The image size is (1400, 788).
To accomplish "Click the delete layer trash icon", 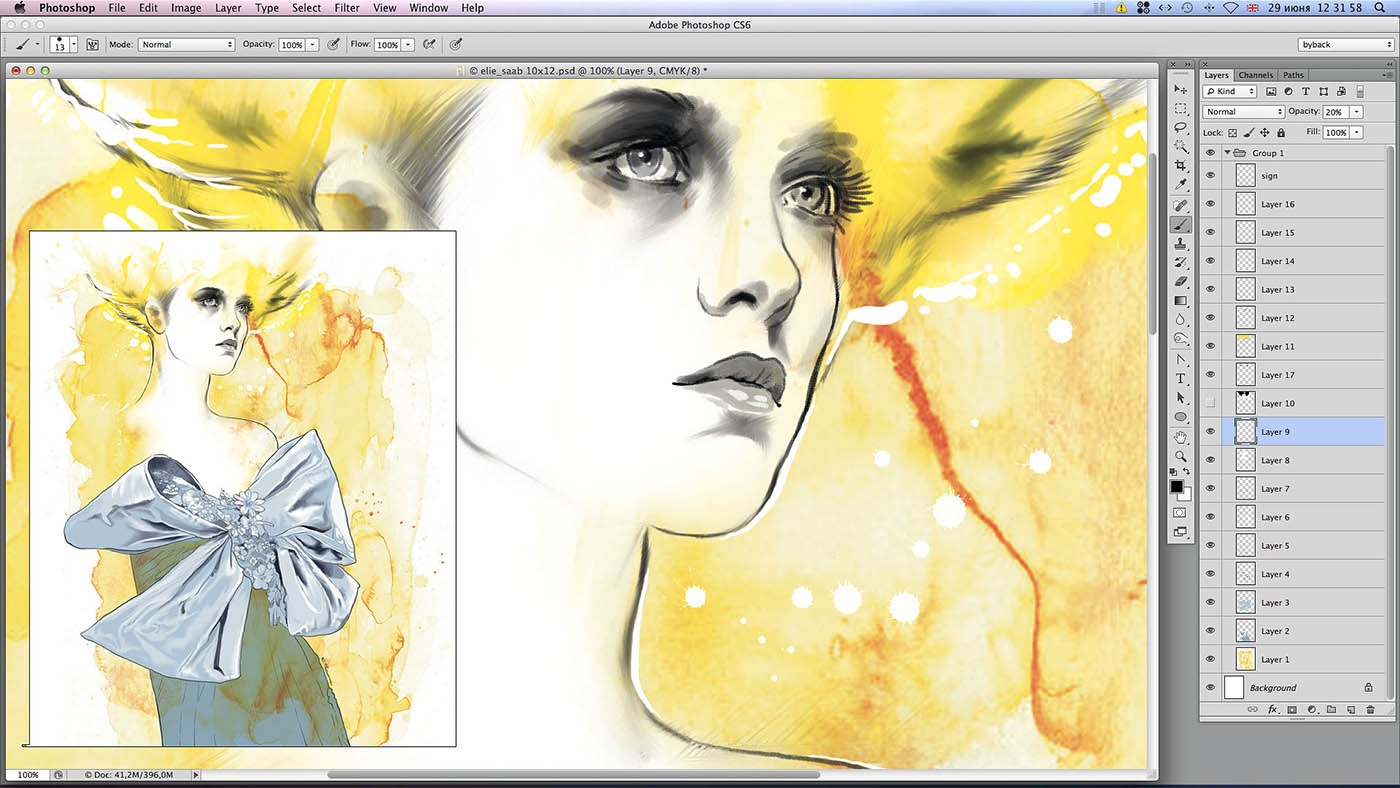I will point(1370,709).
